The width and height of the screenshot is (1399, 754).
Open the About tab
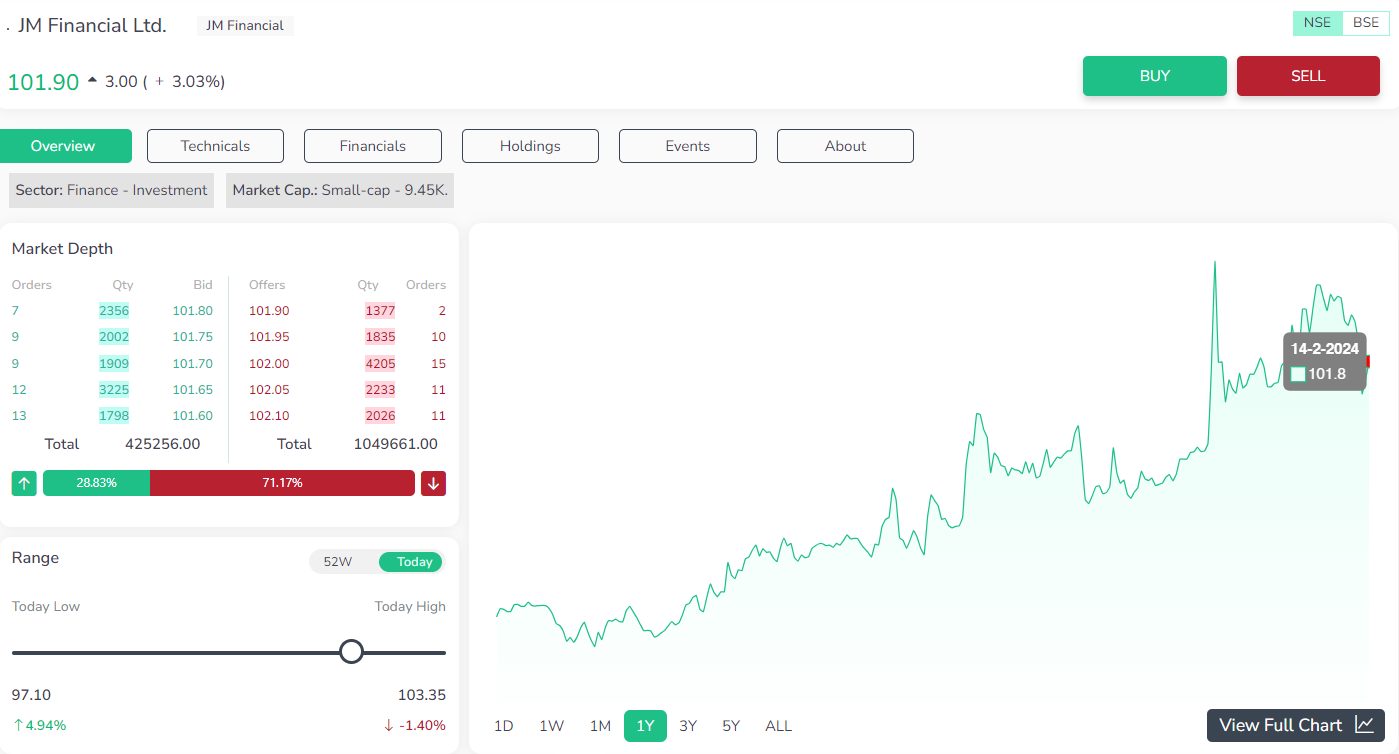[845, 146]
